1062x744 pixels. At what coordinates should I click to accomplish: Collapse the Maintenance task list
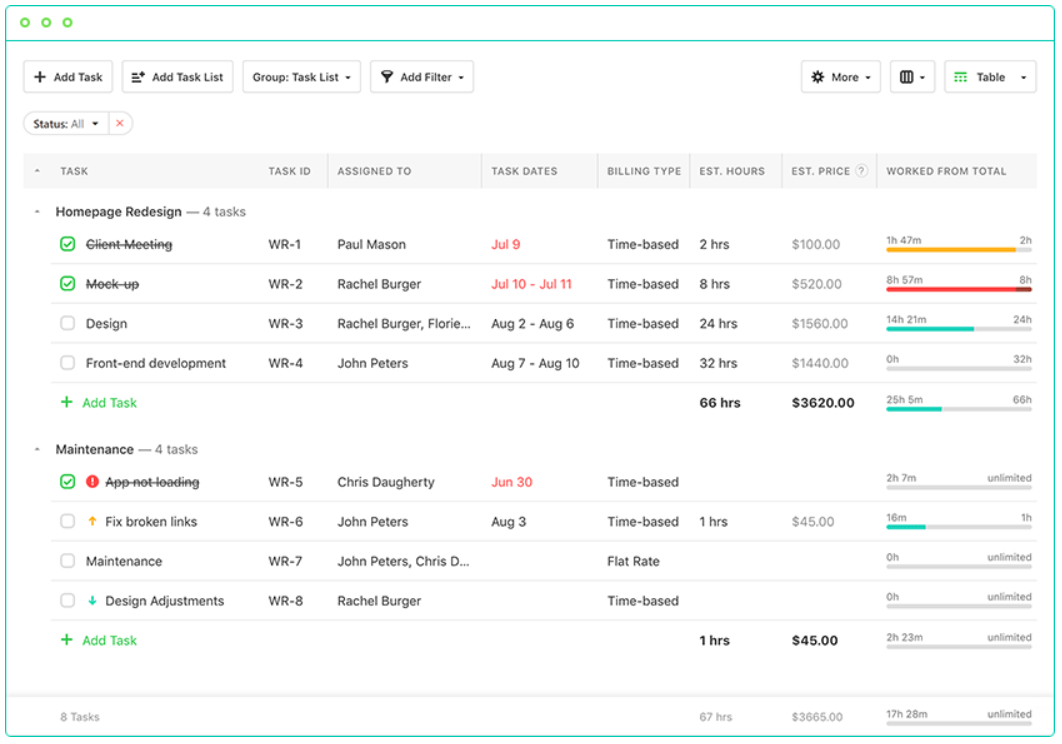(x=37, y=449)
